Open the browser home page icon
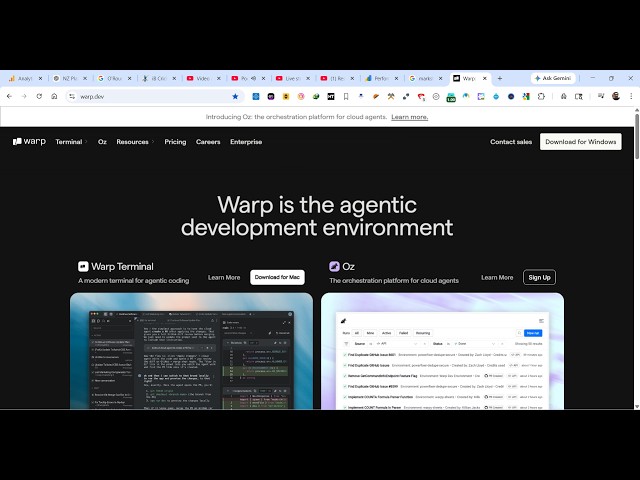Viewport: 640px width, 480px height. tap(54, 96)
